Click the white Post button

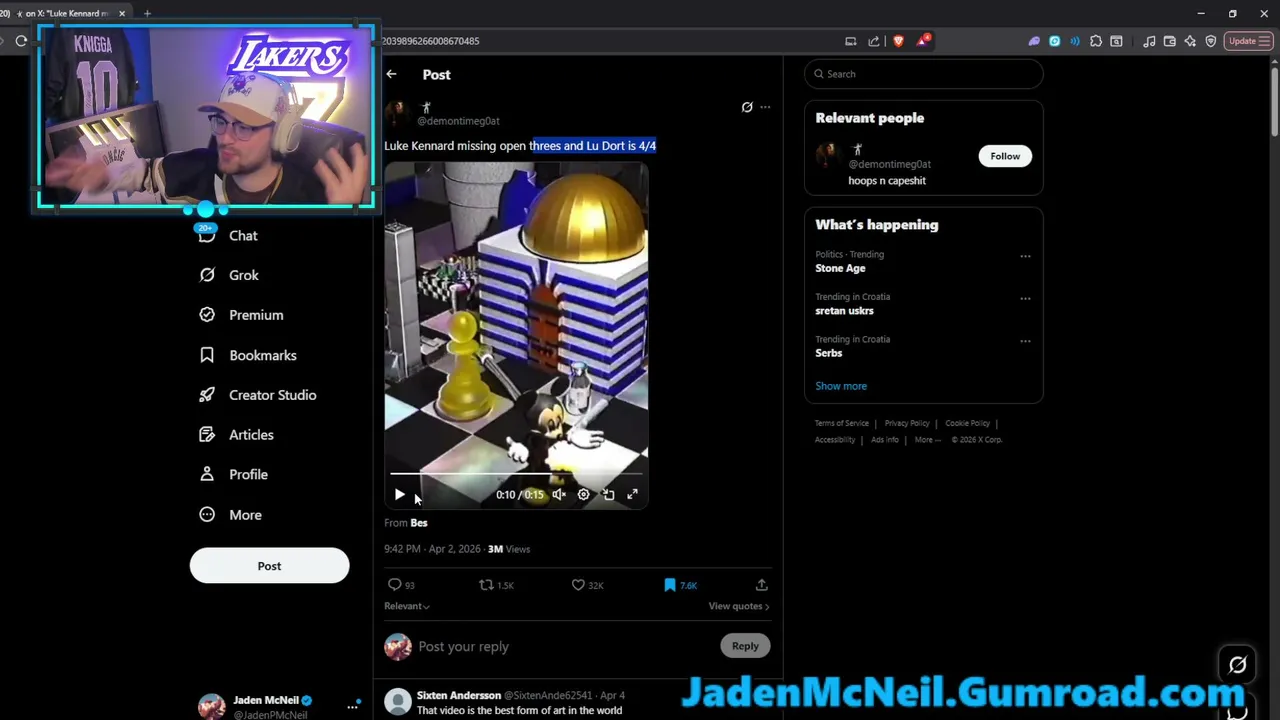269,566
